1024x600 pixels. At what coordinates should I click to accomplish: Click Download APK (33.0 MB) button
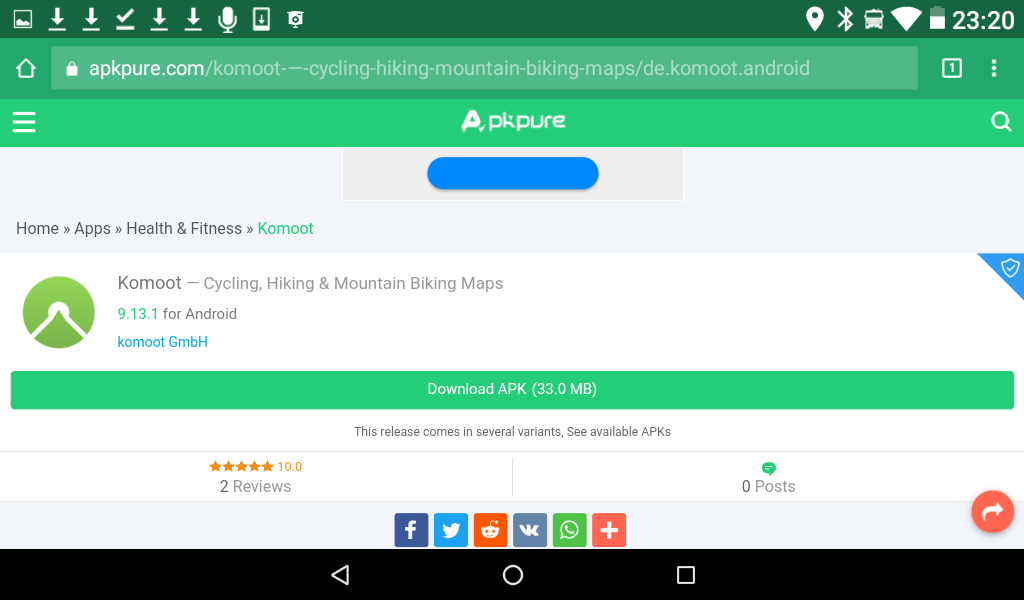pos(512,390)
